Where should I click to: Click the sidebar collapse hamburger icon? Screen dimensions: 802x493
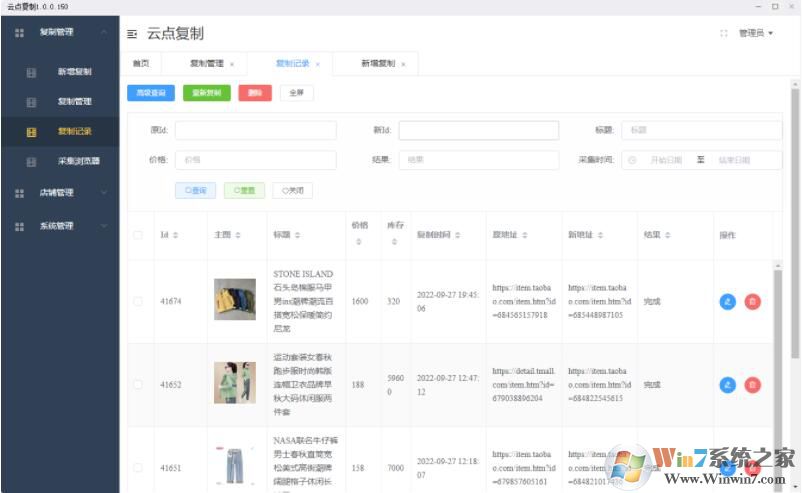132,34
